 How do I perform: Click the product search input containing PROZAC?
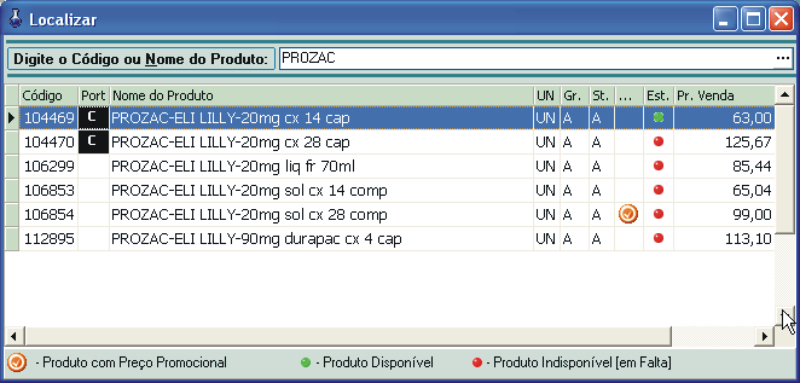point(527,59)
